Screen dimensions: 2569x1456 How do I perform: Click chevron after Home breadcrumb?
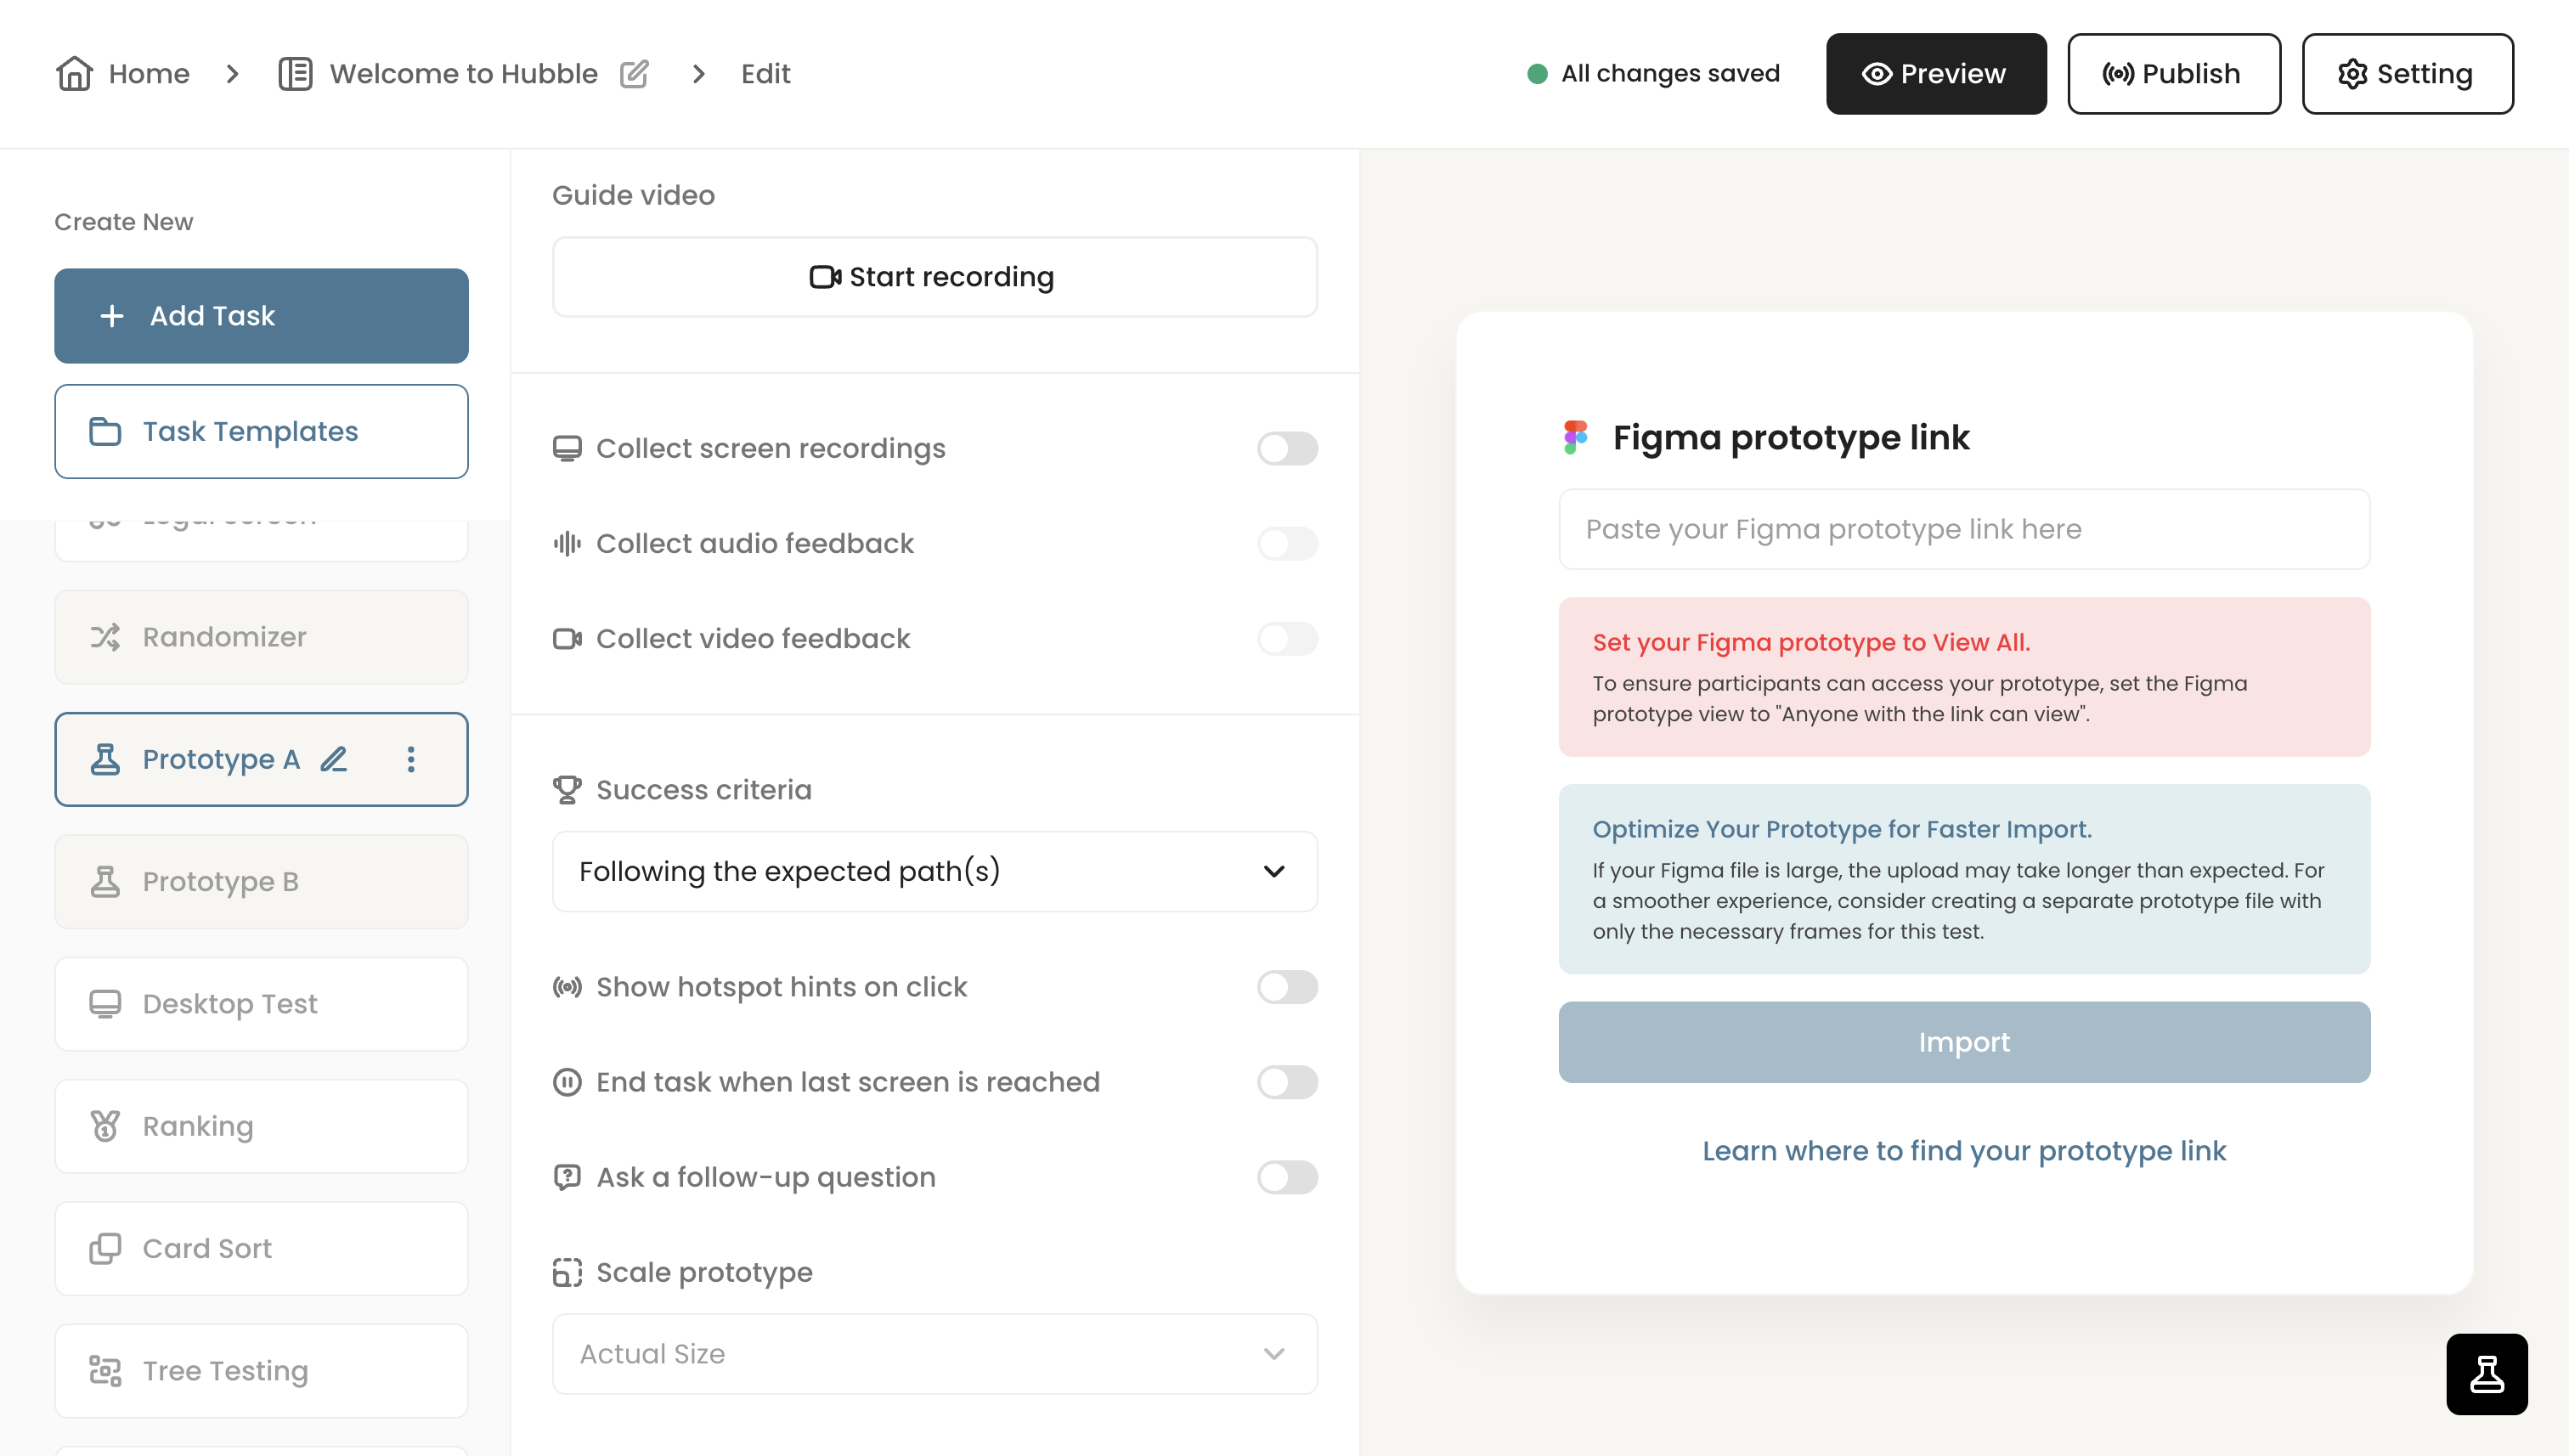point(233,73)
